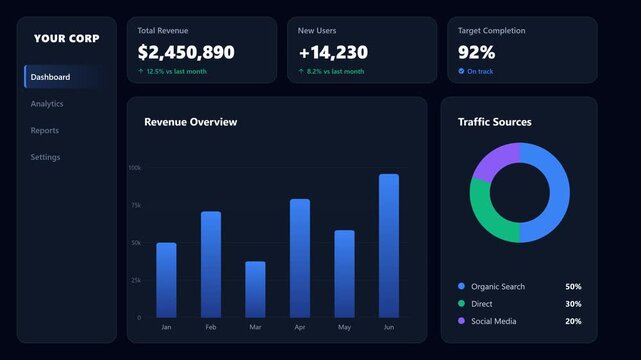Click the green Direct legend dot

click(x=462, y=303)
